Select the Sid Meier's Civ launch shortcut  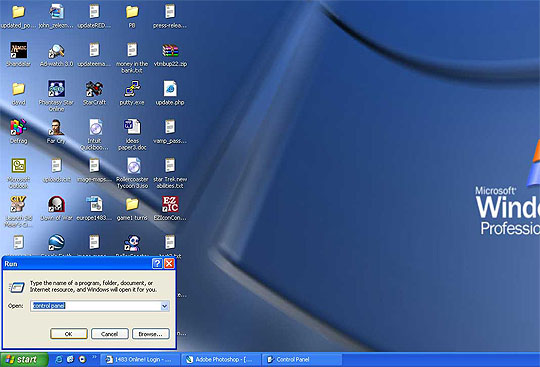point(19,204)
